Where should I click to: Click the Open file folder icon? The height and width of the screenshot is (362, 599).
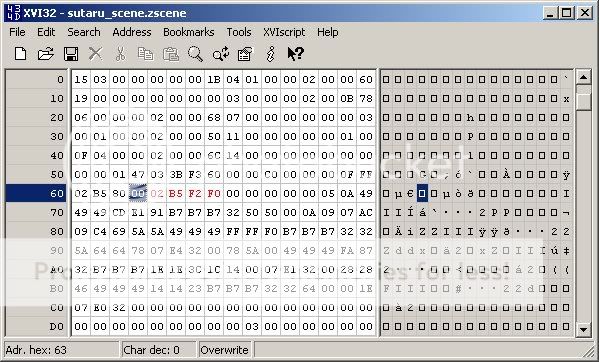(x=45, y=54)
